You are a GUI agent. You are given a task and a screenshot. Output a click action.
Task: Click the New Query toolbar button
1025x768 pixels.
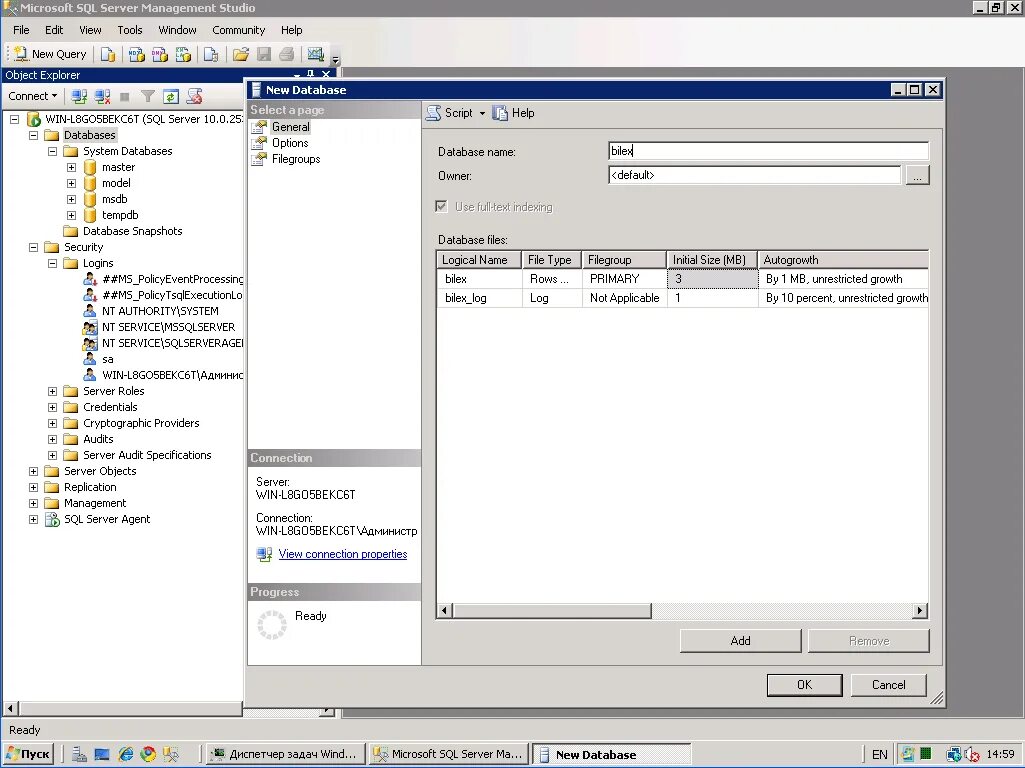(50, 54)
